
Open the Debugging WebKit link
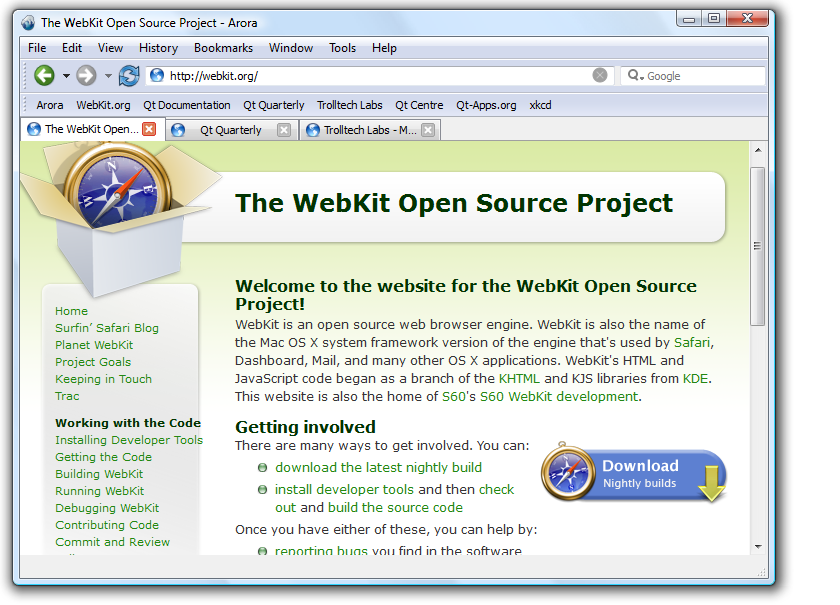(x=107, y=508)
